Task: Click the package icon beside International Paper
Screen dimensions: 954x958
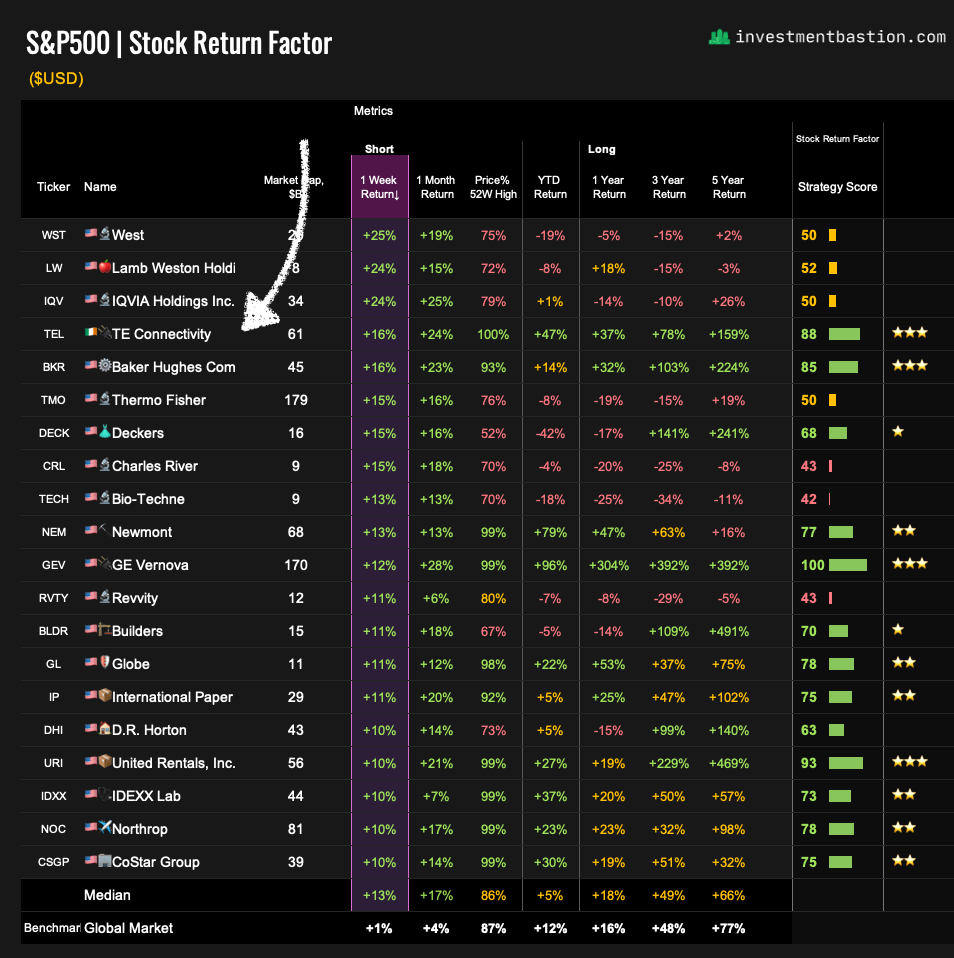Action: 105,695
